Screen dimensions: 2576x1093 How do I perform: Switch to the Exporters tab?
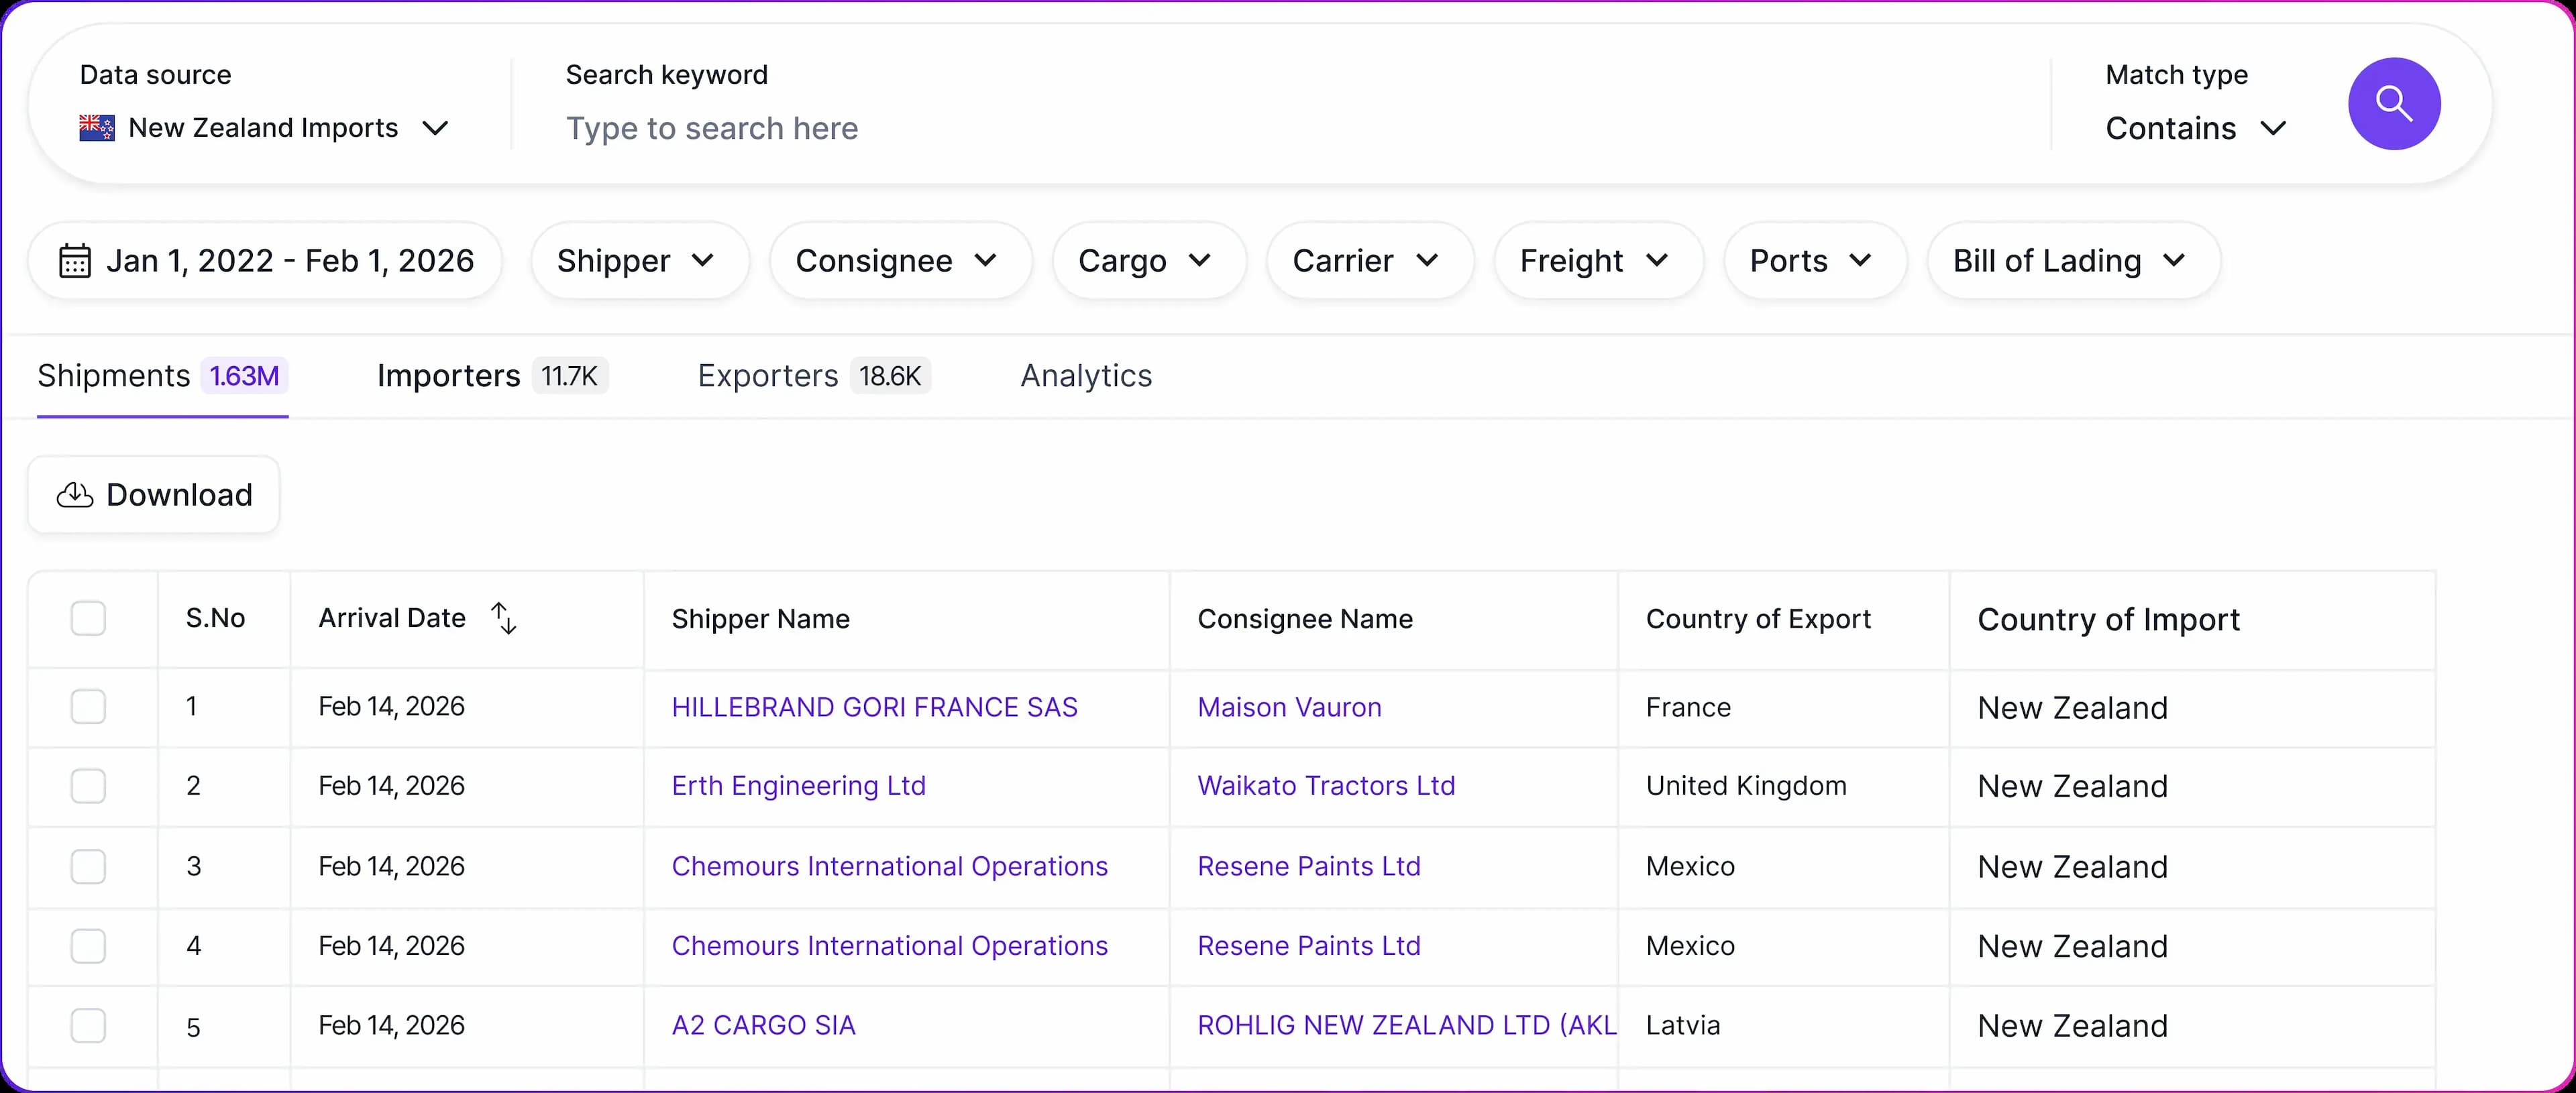coord(812,376)
